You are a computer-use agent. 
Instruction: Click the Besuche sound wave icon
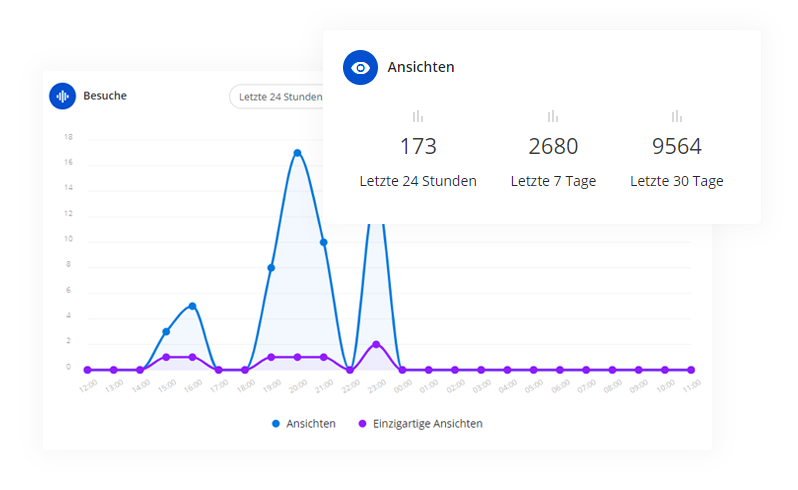tap(63, 96)
